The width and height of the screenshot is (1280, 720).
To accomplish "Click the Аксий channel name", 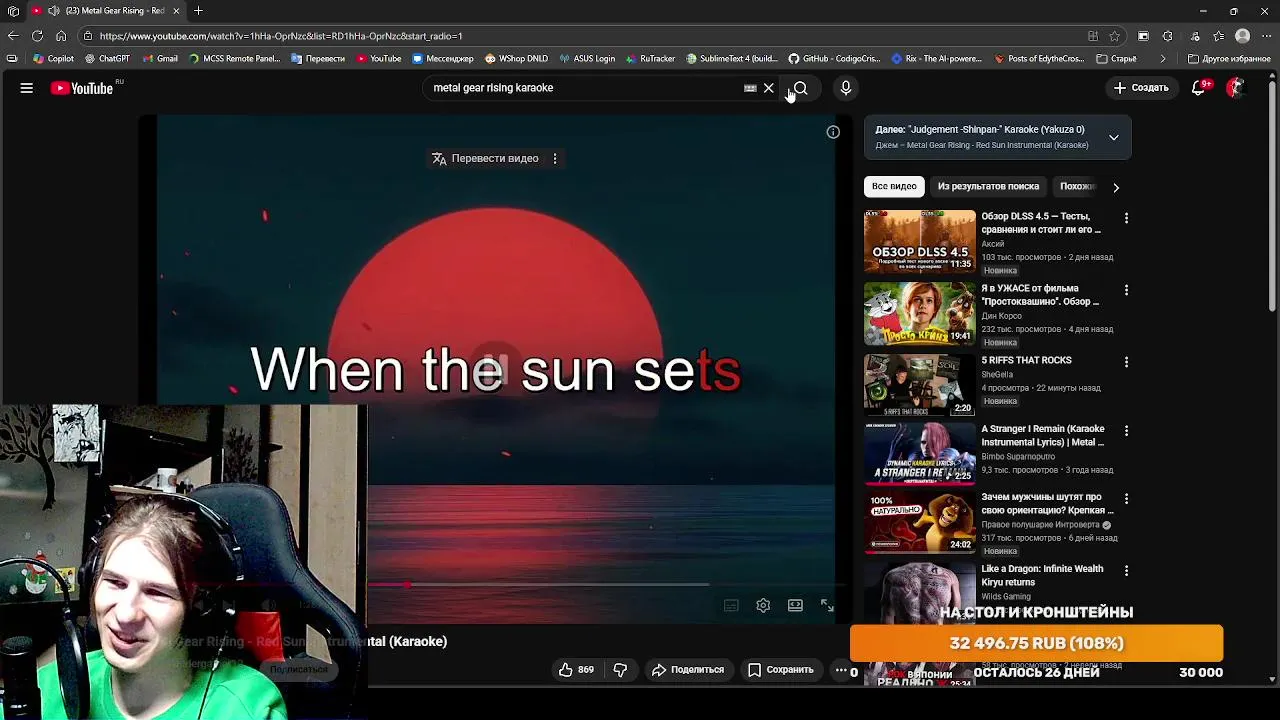I will click(x=993, y=243).
